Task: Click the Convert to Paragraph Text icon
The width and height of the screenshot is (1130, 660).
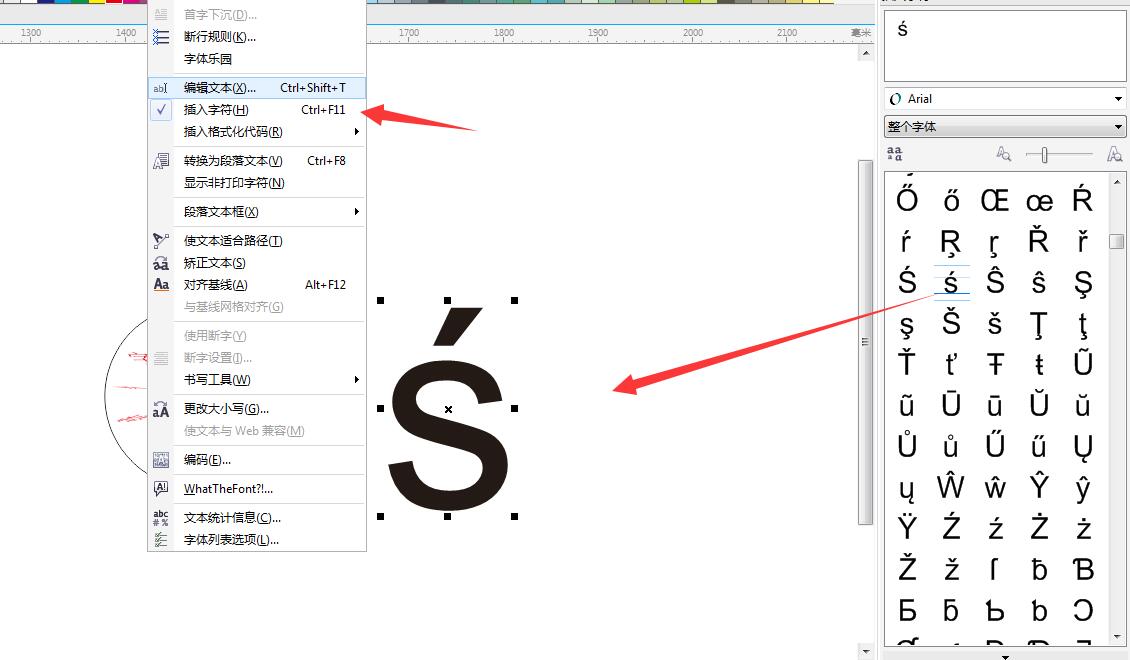Action: [161, 161]
